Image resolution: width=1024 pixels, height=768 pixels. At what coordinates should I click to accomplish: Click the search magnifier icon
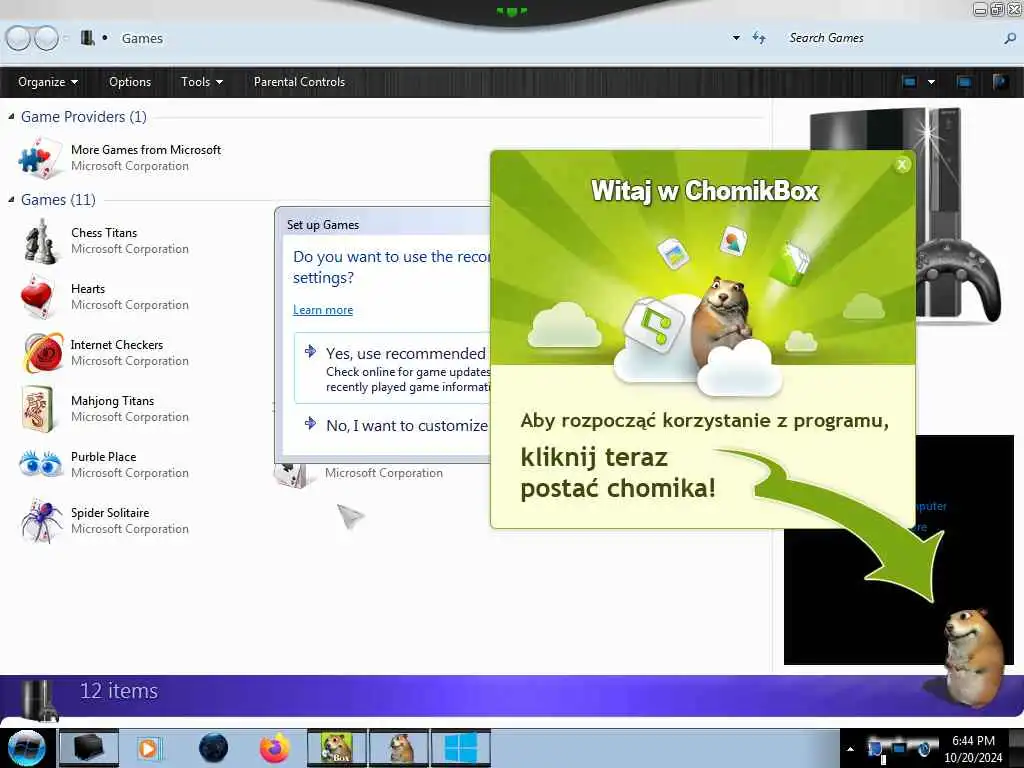(x=1010, y=39)
